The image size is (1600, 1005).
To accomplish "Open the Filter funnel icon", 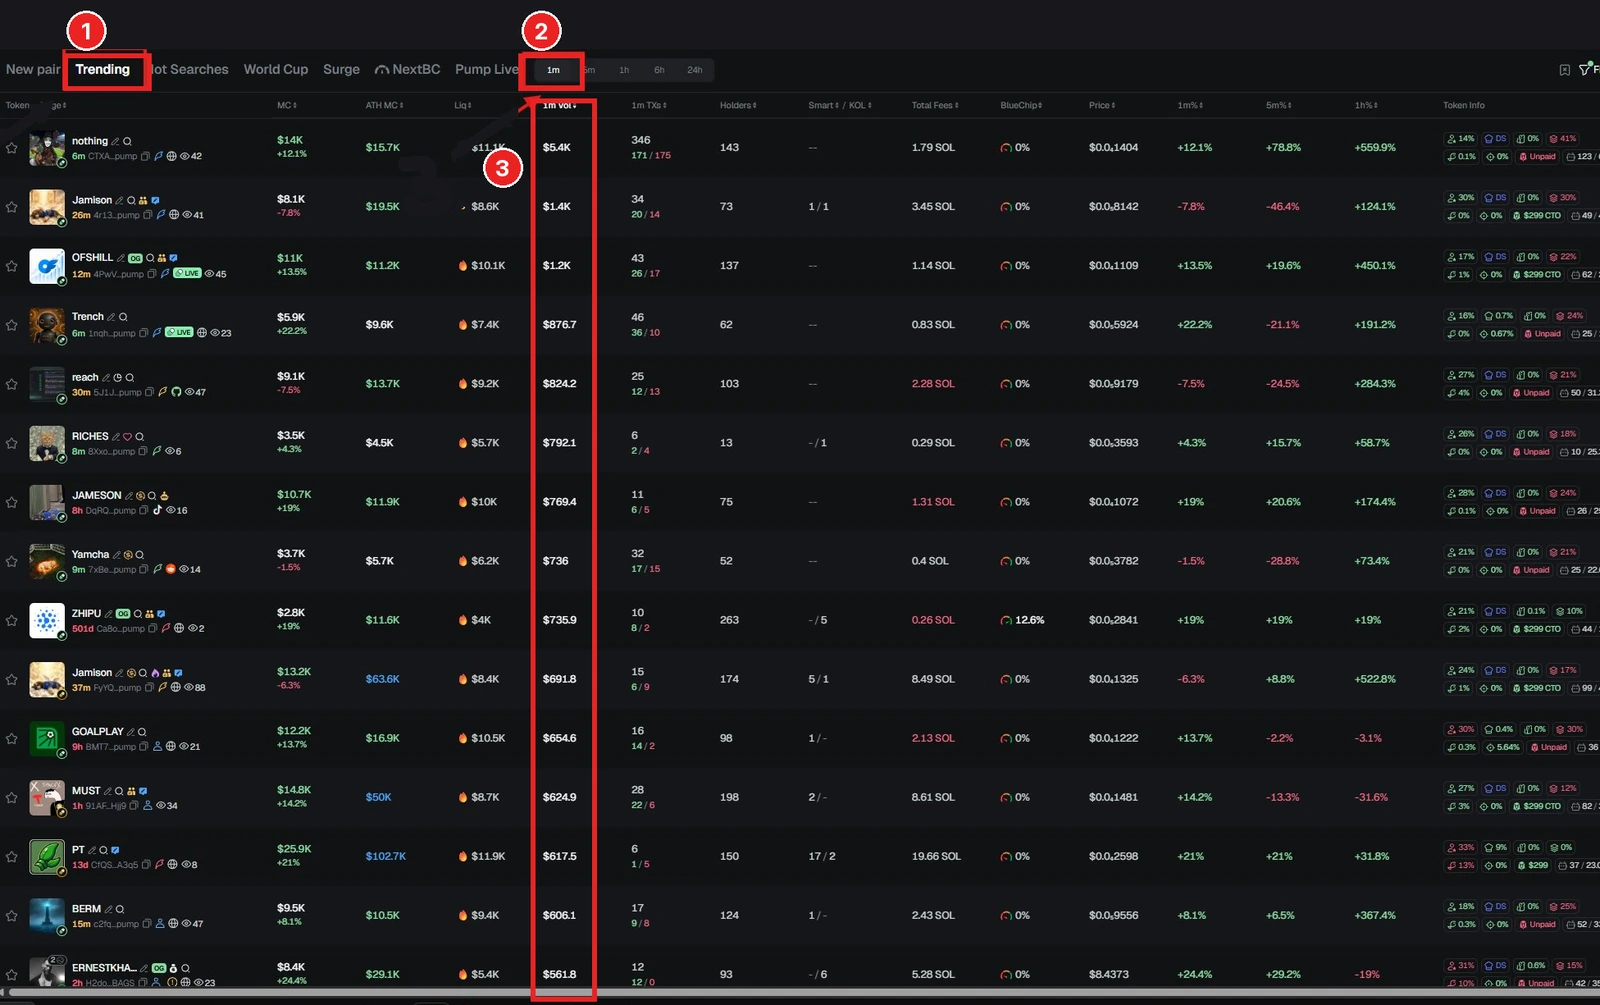I will click(1585, 69).
